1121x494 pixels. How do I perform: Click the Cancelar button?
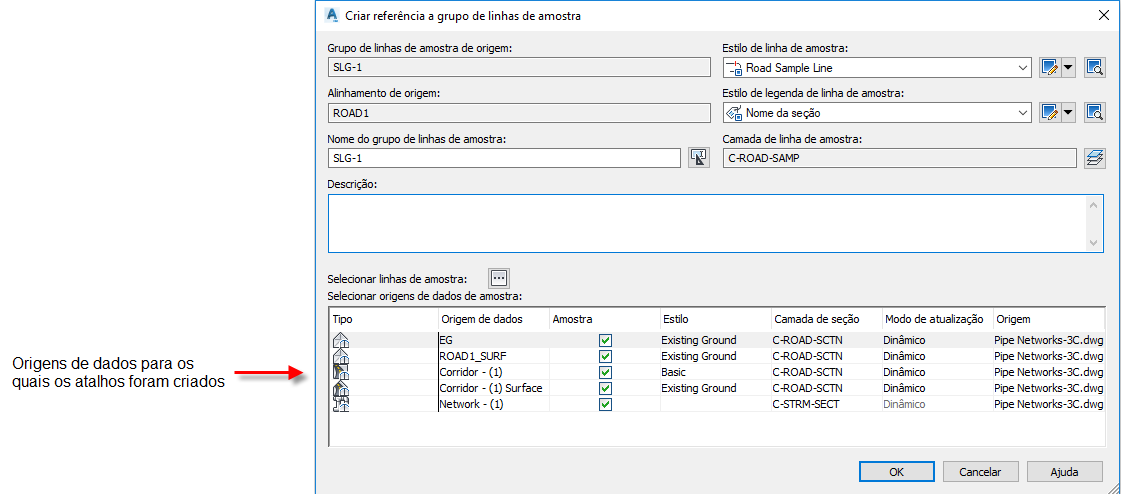980,471
